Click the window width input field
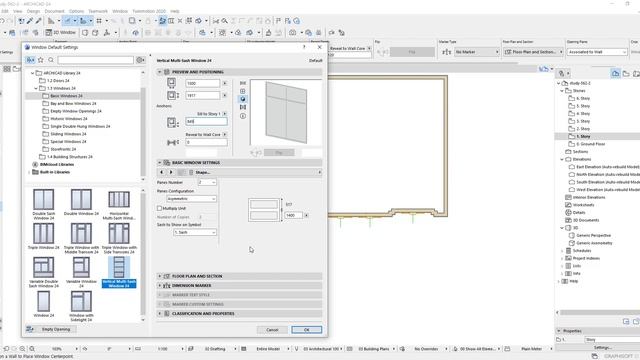This screenshot has width=640, height=360. click(x=203, y=83)
